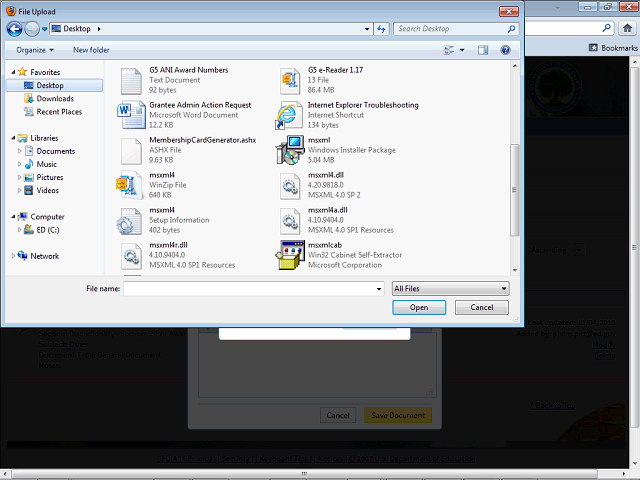Viewport: 640px width, 480px height.
Task: Click Cancel in the File Upload dialog
Action: point(482,307)
